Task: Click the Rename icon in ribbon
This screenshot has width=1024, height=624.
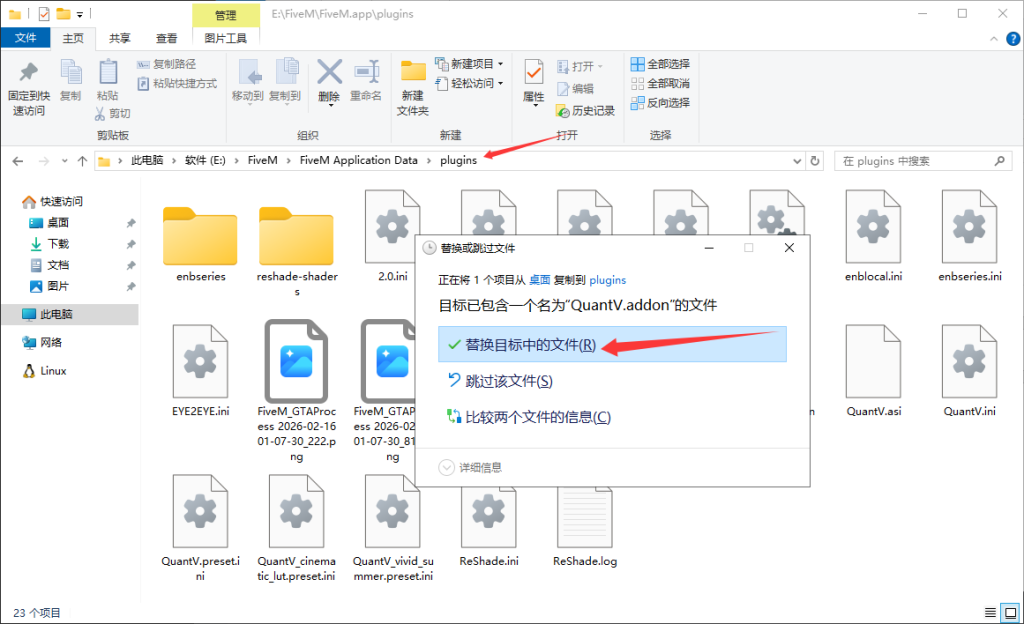Action: tap(366, 75)
